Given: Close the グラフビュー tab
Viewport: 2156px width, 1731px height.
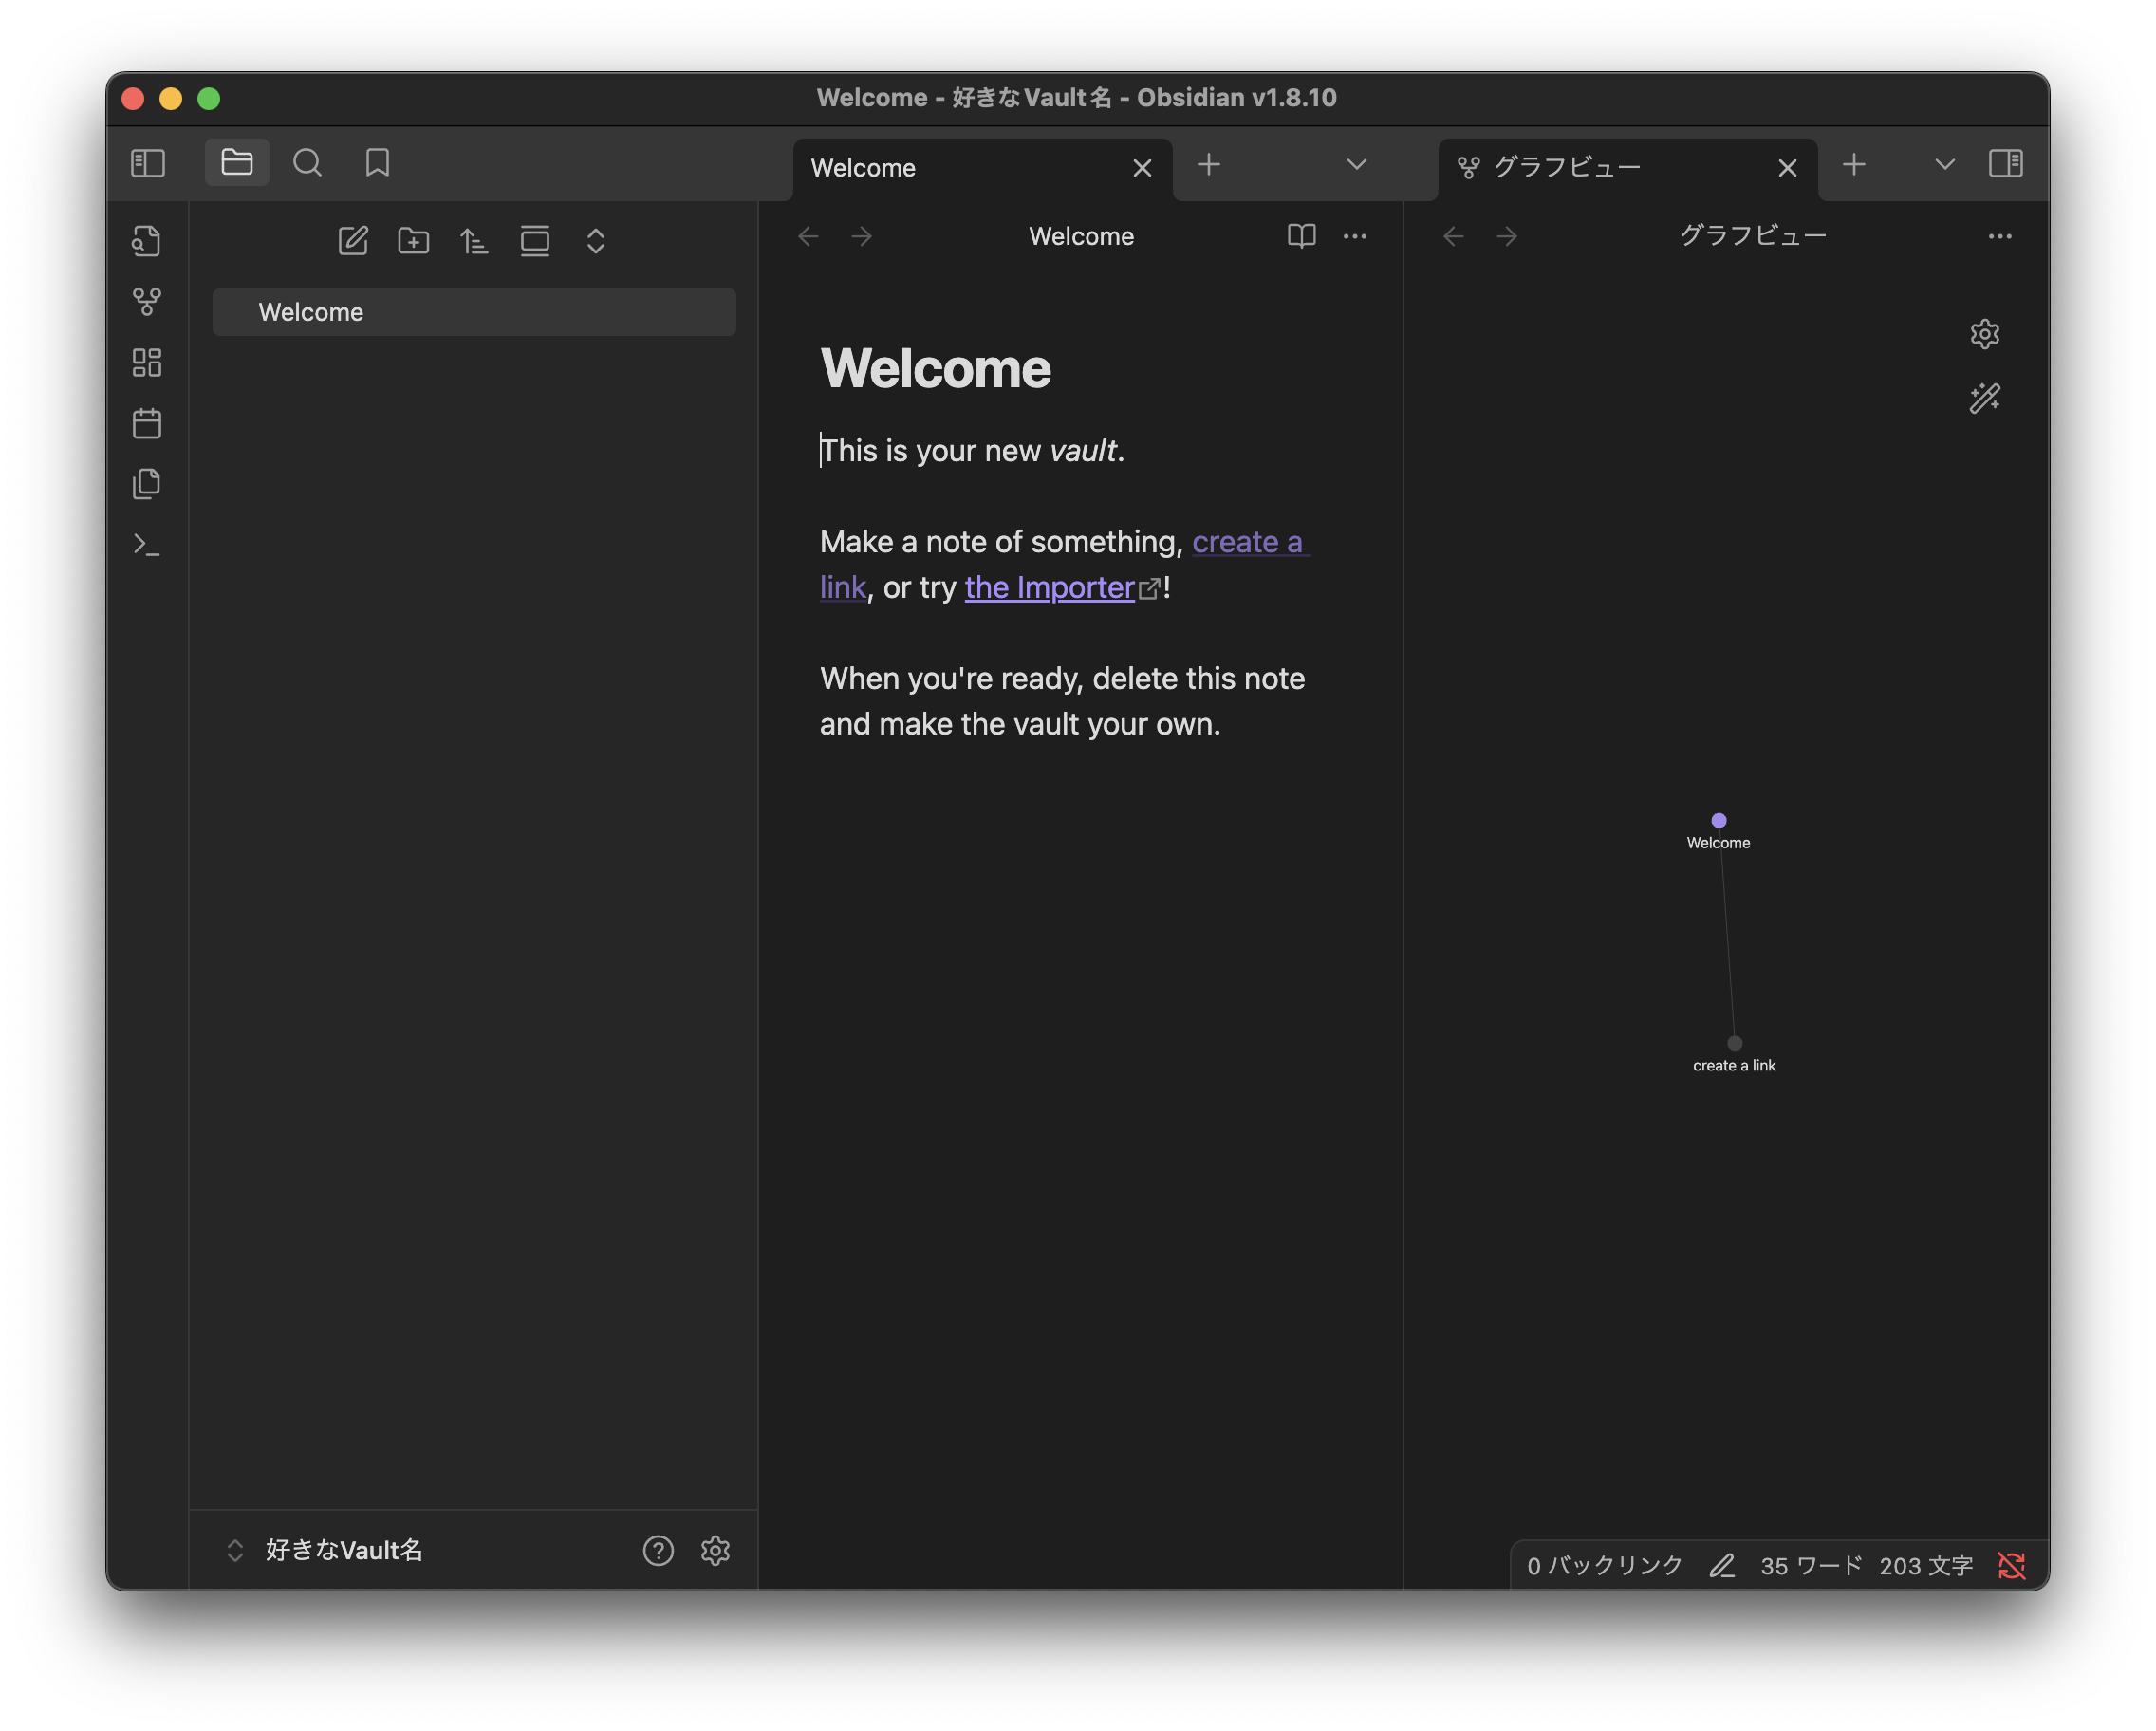Looking at the screenshot, I should (1787, 168).
